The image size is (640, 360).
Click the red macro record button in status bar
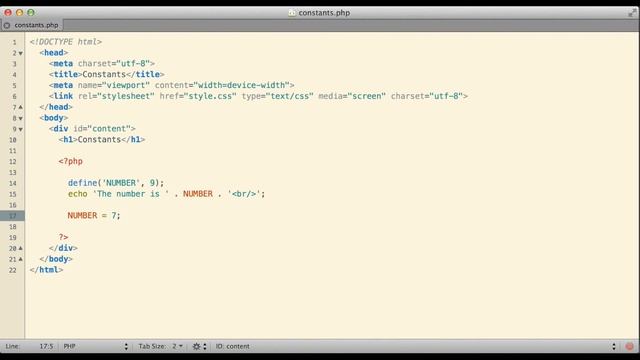click(x=629, y=347)
